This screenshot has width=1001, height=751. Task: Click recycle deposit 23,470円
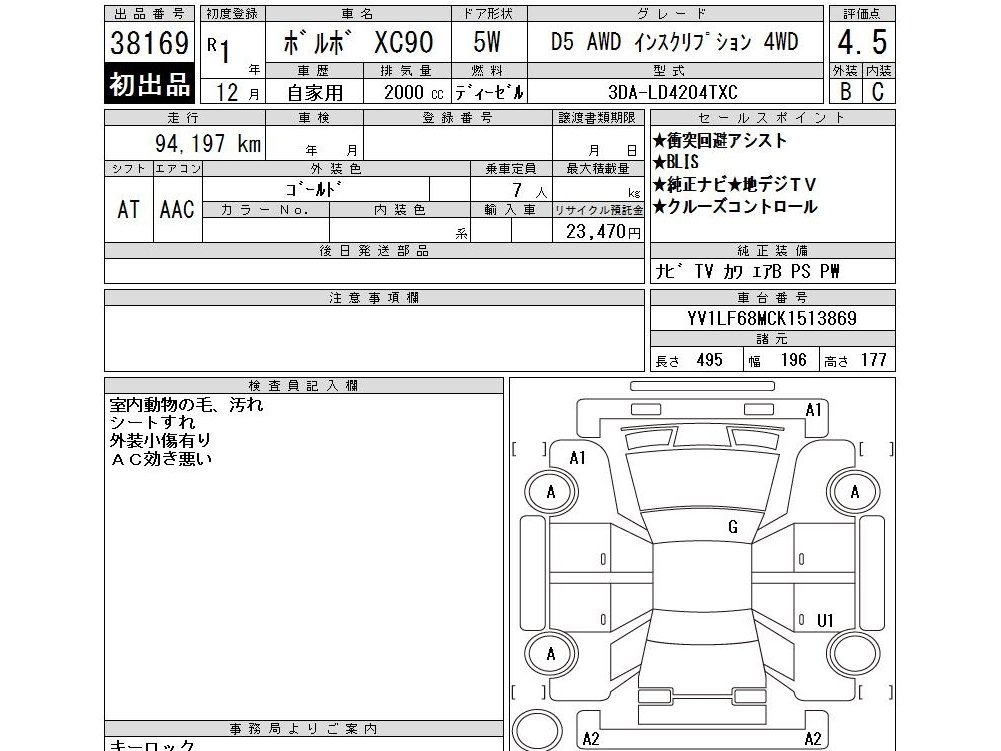click(x=603, y=231)
